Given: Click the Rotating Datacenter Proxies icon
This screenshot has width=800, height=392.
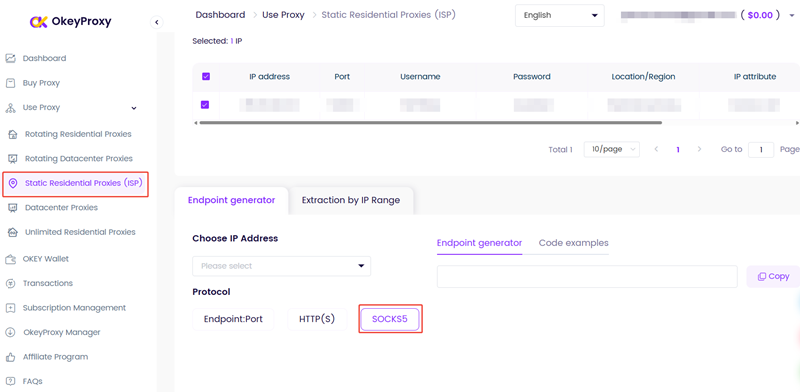Looking at the screenshot, I should [13, 159].
